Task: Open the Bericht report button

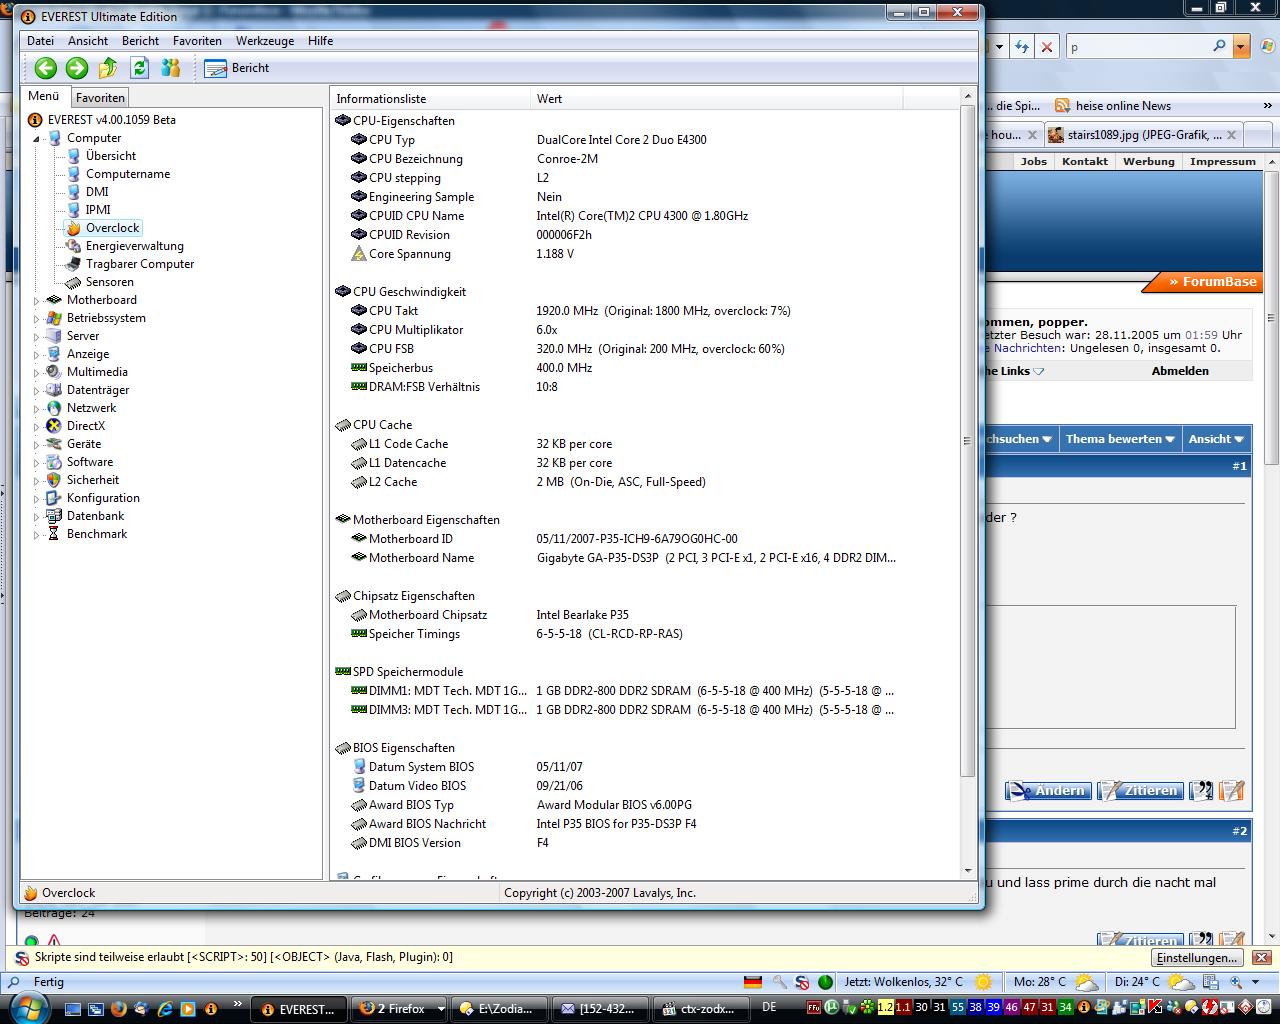Action: [x=237, y=68]
